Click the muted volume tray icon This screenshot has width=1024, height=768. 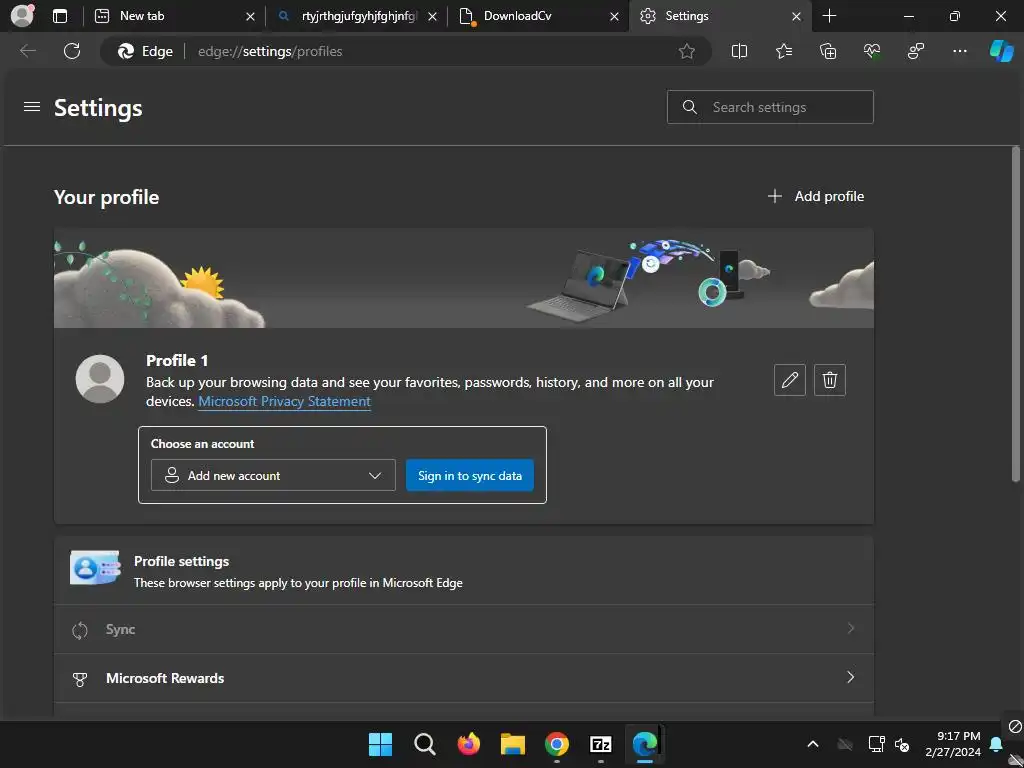pyautogui.click(x=902, y=744)
